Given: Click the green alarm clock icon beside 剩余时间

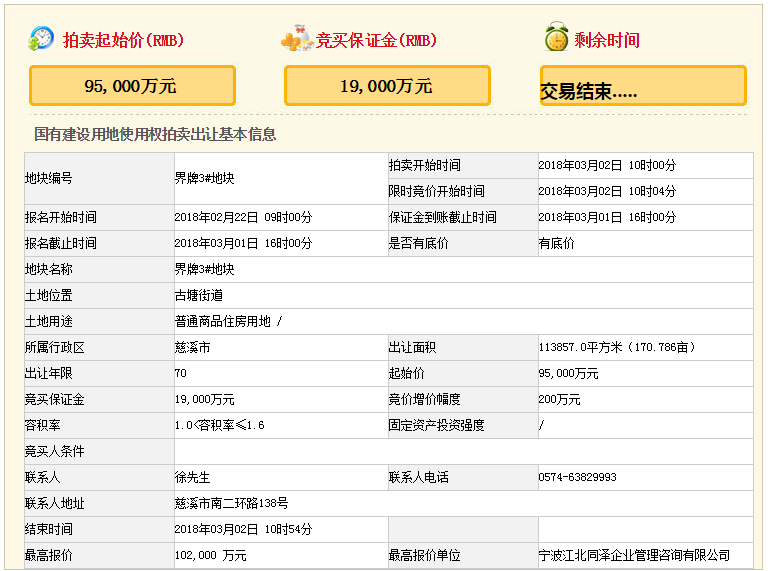Looking at the screenshot, I should (556, 39).
